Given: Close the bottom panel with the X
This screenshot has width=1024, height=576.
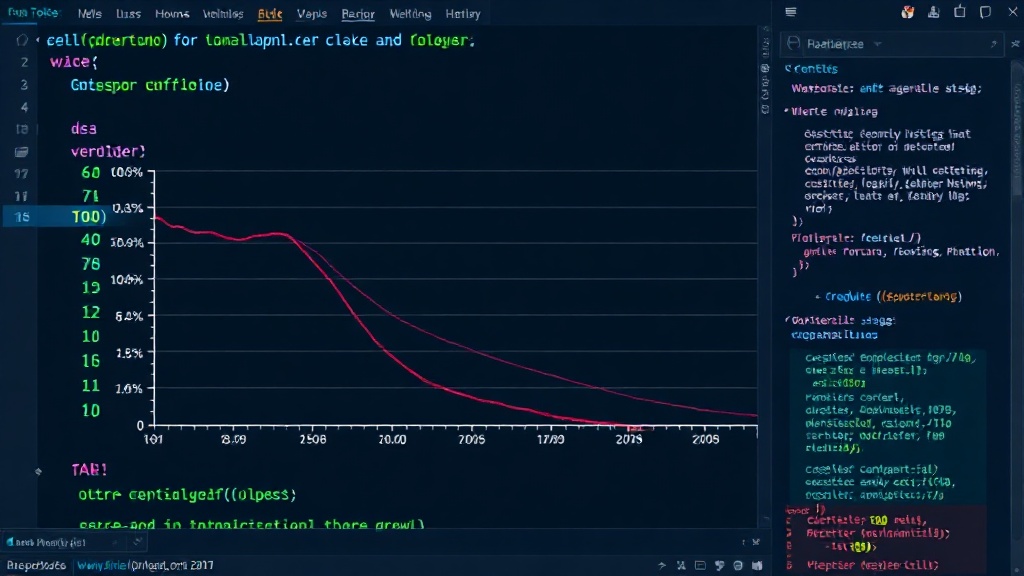Looking at the screenshot, I should pos(756,542).
